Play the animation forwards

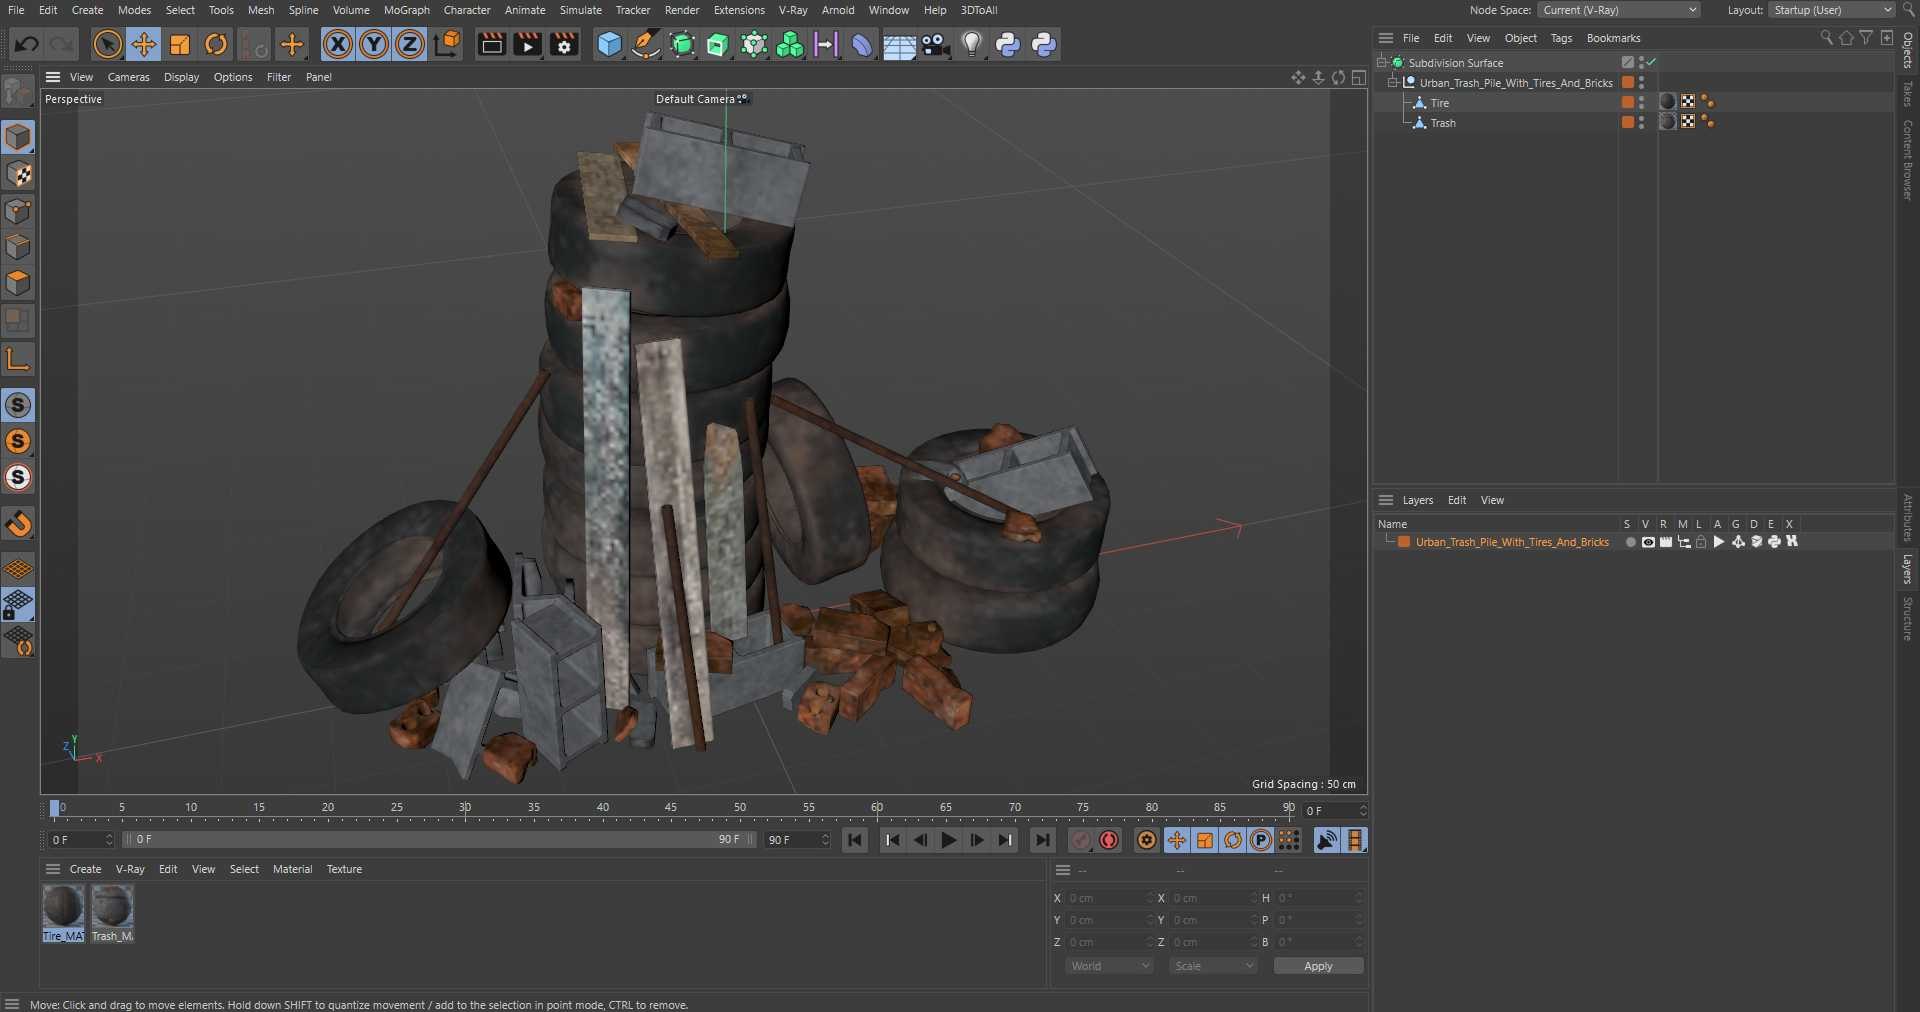949,840
